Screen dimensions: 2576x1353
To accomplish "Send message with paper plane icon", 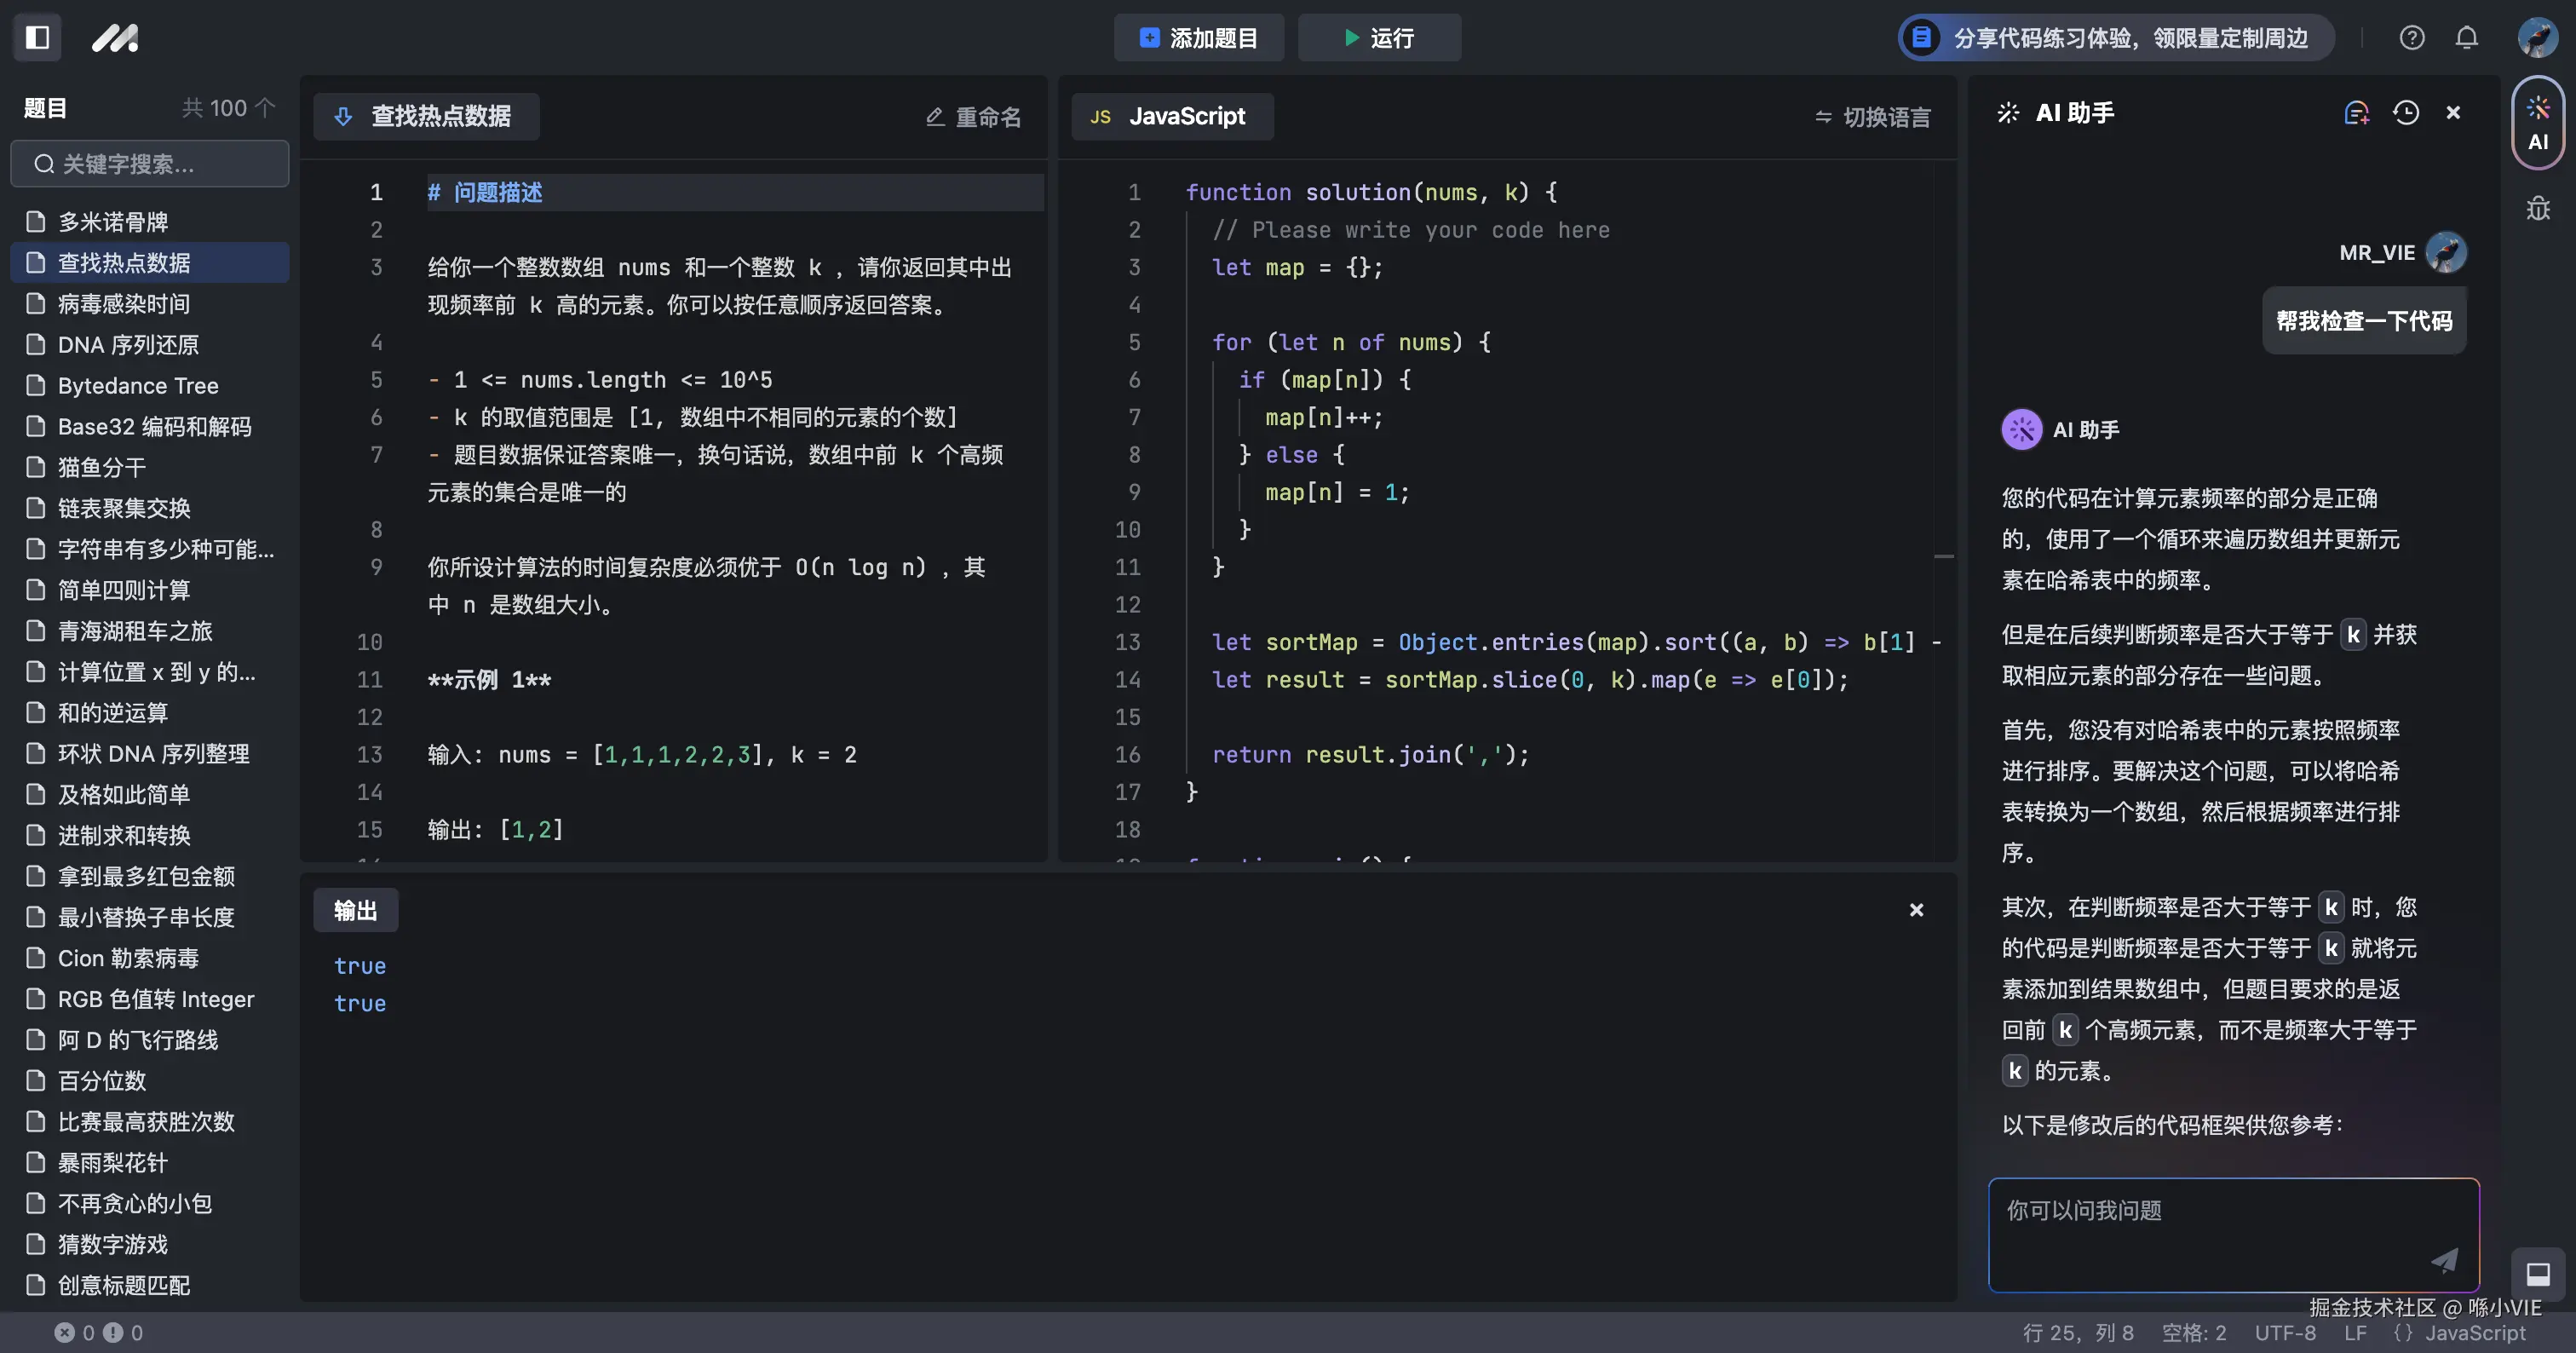I will point(2444,1260).
